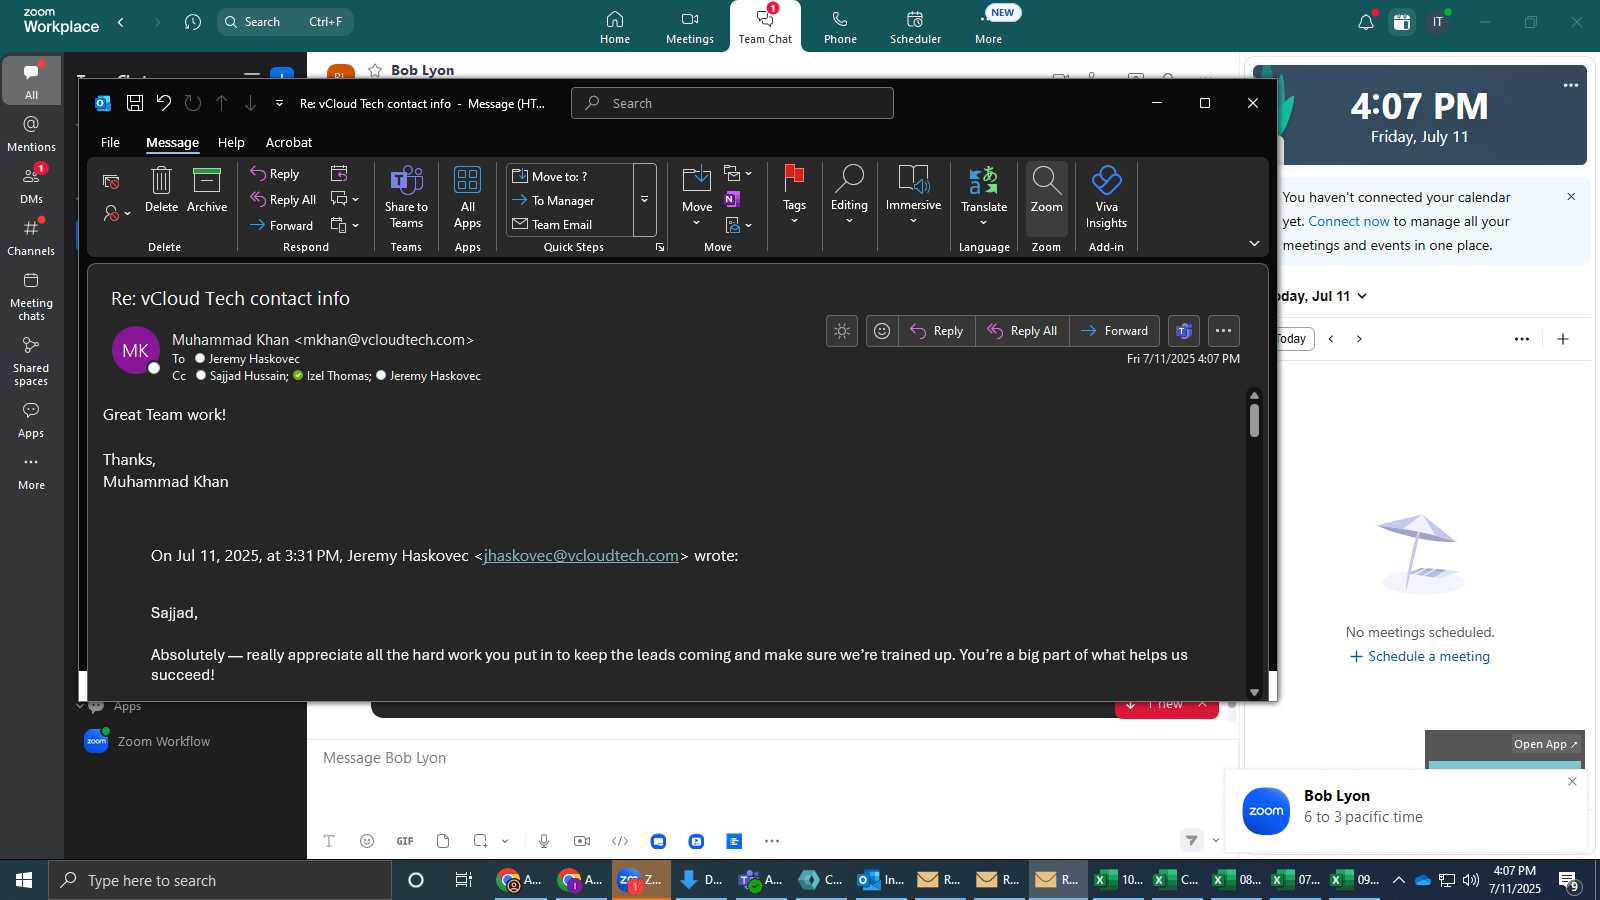Image resolution: width=1600 pixels, height=900 pixels.
Task: Add a reaction with the smiley icon
Action: (882, 331)
